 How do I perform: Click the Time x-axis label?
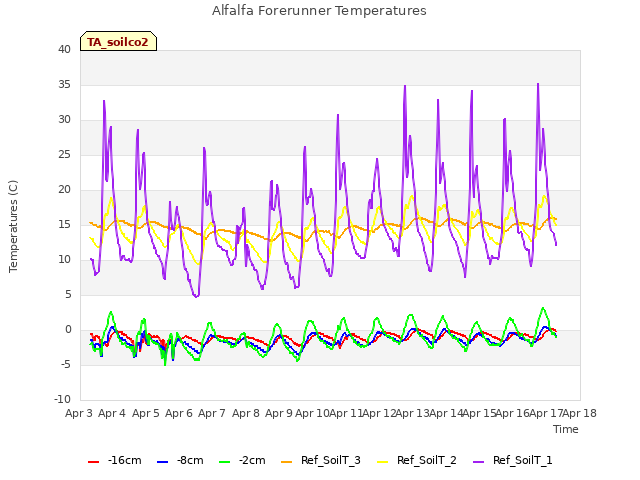pyautogui.click(x=566, y=429)
